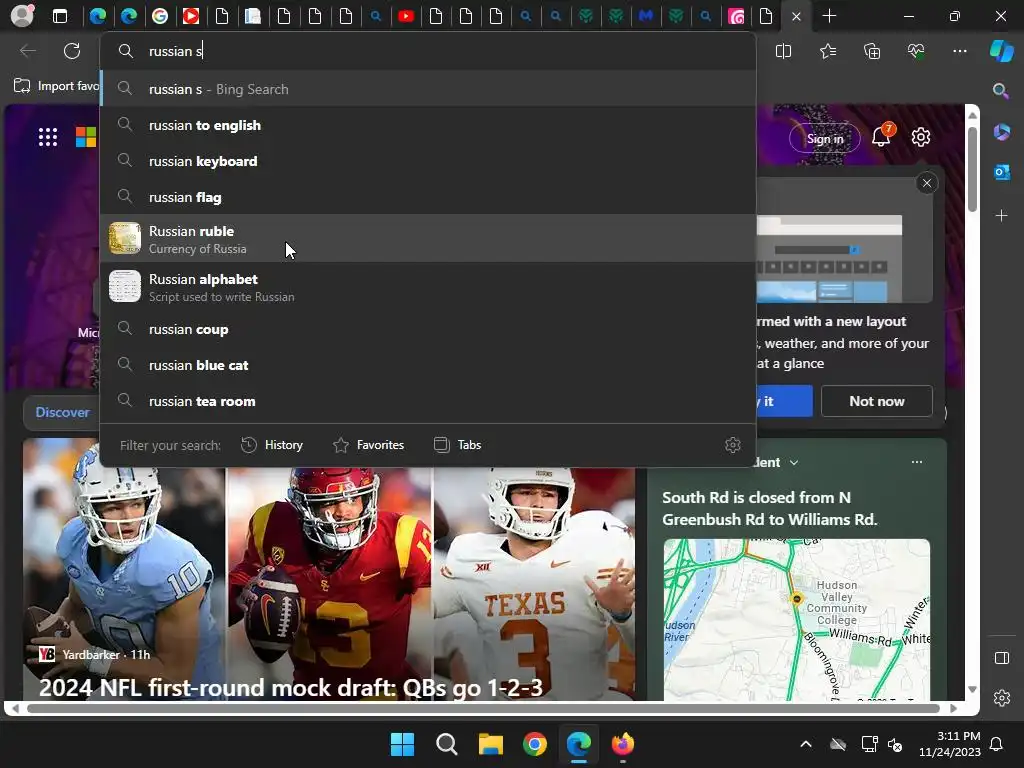This screenshot has height=768, width=1024.
Task: Select 'russian s - Bing Search' suggestion
Action: pos(428,89)
